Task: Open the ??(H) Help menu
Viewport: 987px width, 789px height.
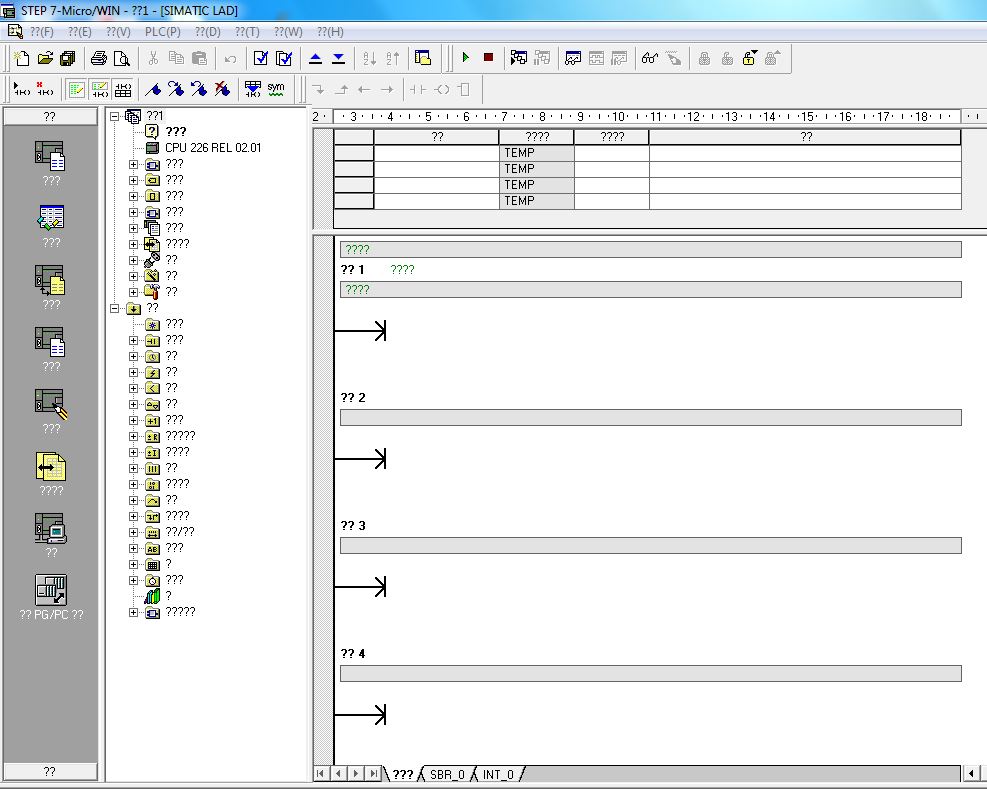Action: tap(330, 31)
